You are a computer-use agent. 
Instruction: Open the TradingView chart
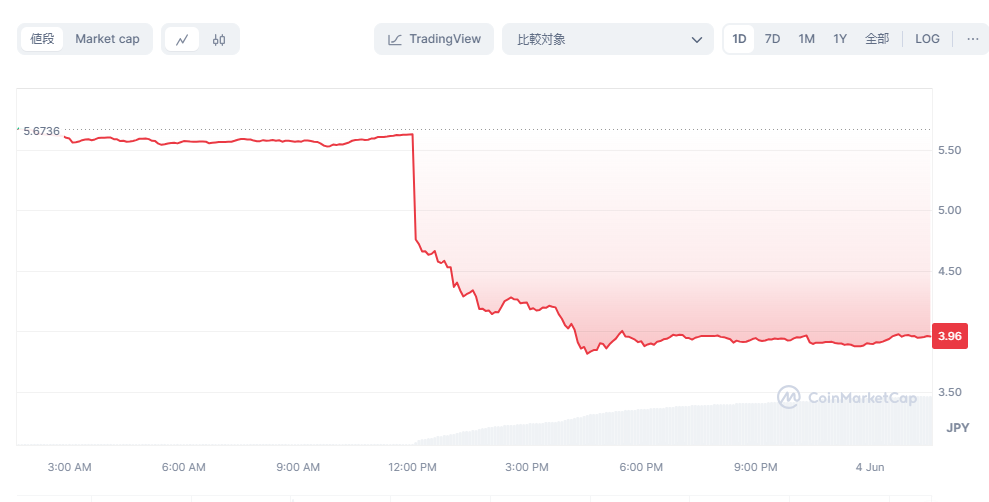[434, 39]
